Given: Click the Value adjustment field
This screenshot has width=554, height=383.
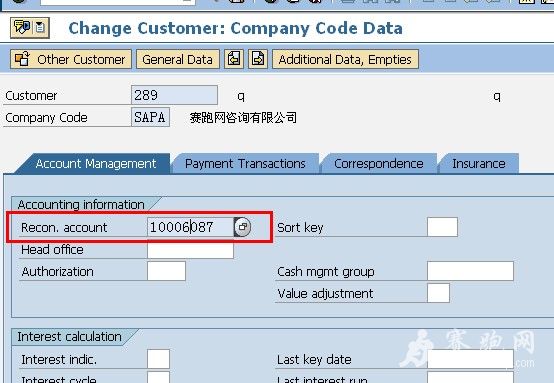Looking at the screenshot, I should point(438,293).
